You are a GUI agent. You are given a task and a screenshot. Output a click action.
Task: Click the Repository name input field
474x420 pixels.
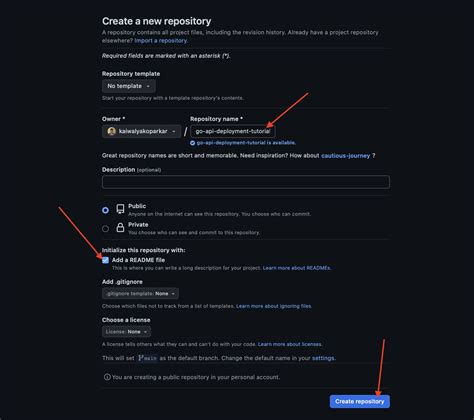(233, 131)
